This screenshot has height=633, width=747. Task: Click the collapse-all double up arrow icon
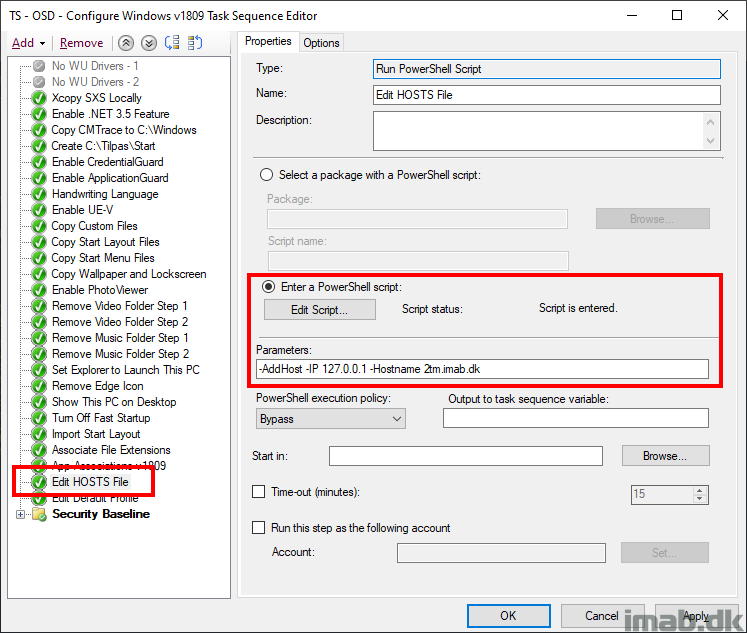click(126, 43)
